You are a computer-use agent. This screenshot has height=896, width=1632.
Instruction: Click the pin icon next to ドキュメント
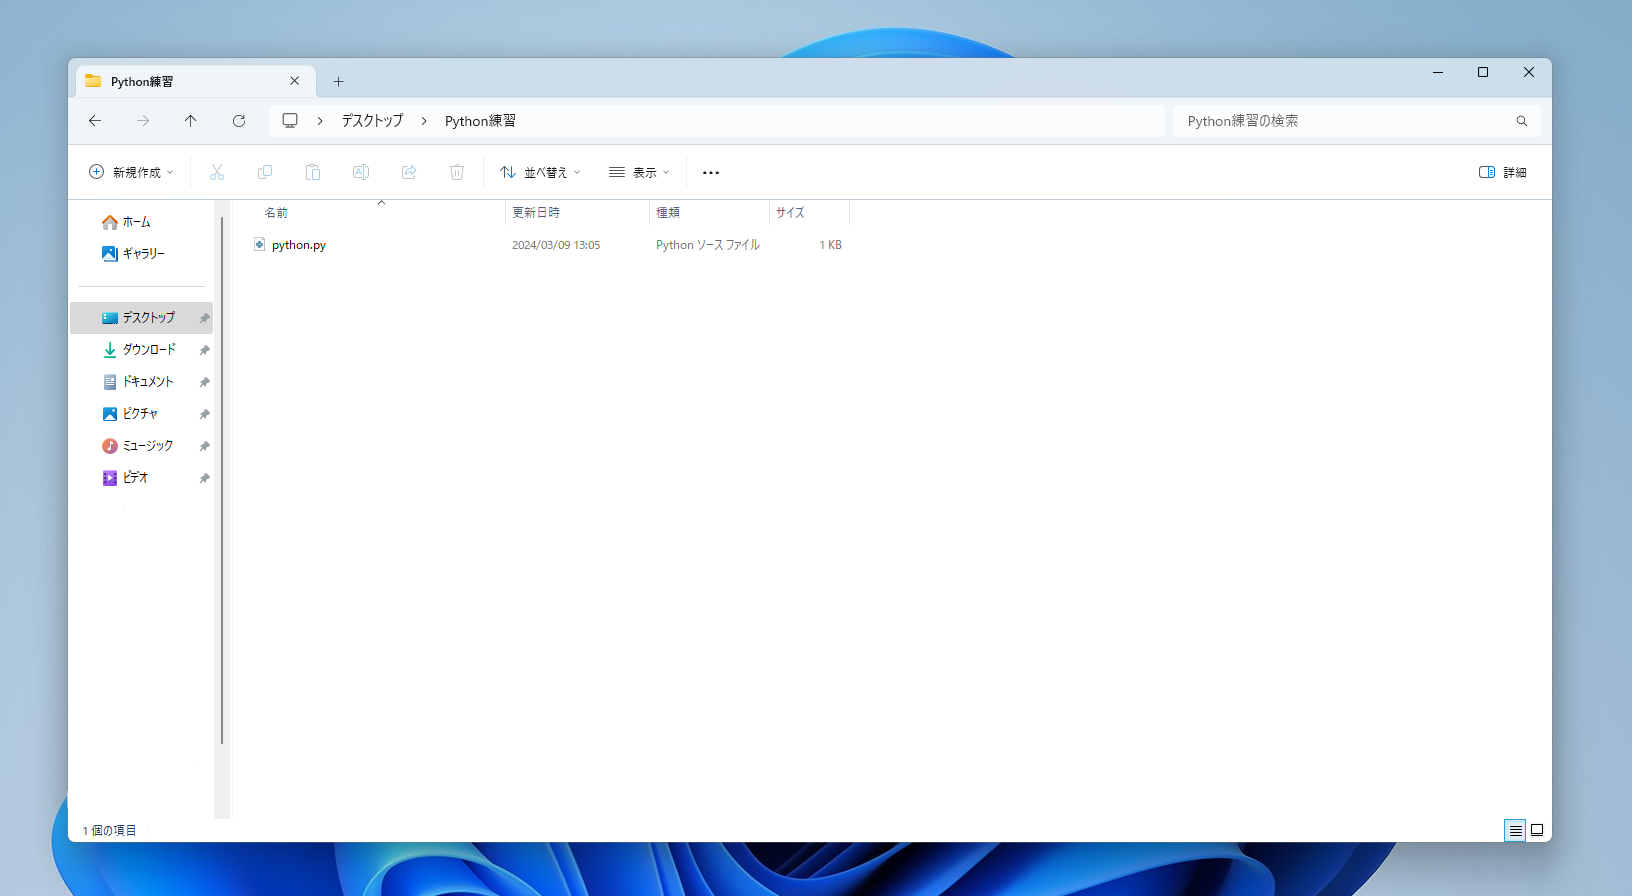pyautogui.click(x=204, y=382)
